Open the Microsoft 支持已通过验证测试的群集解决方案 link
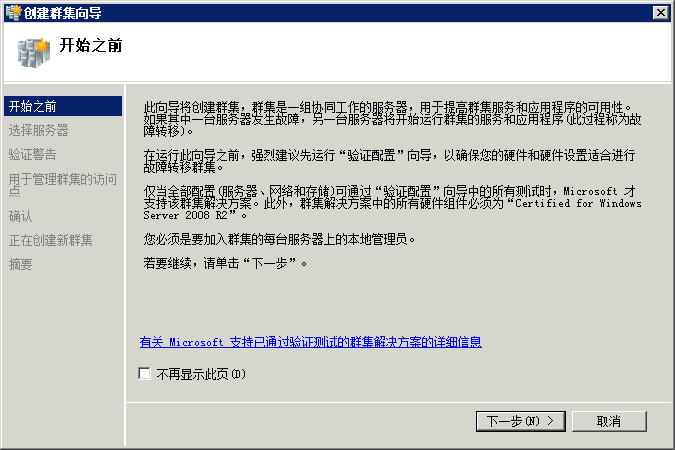Screen dimensions: 675x450 click(310, 342)
